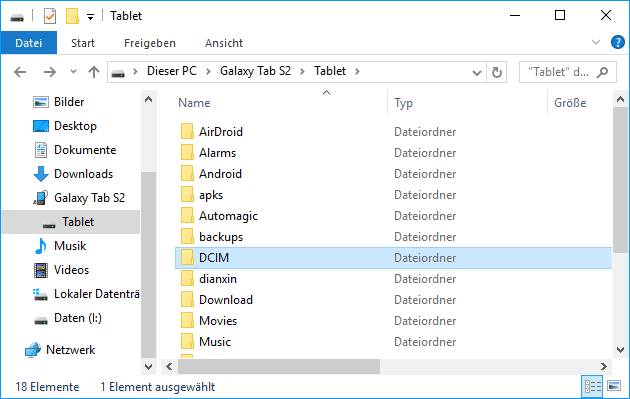
Task: Select Netzwerk in the navigation pane
Action: coord(70,350)
